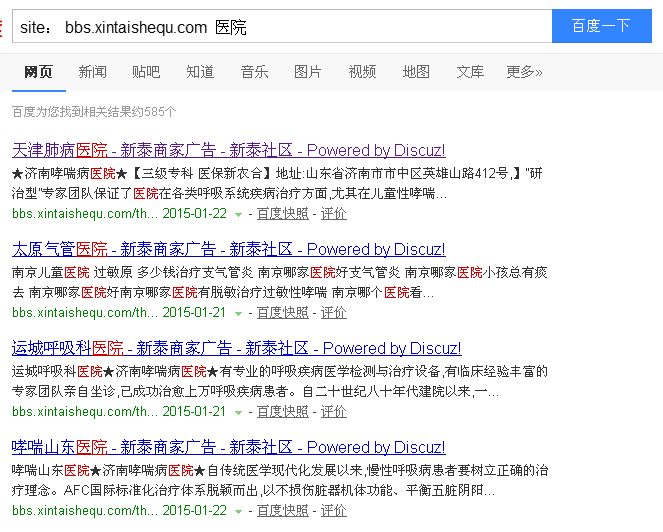The height and width of the screenshot is (532, 663).
Task: Switch to the 新闻 tab
Action: [92, 72]
